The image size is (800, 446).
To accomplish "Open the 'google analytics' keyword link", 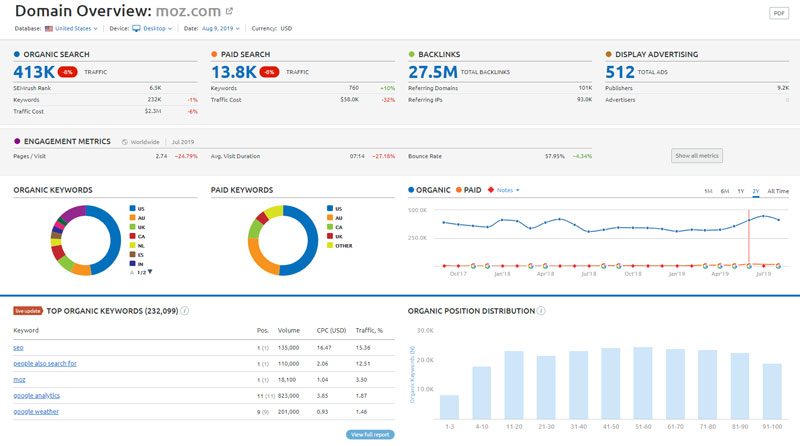I will 37,395.
